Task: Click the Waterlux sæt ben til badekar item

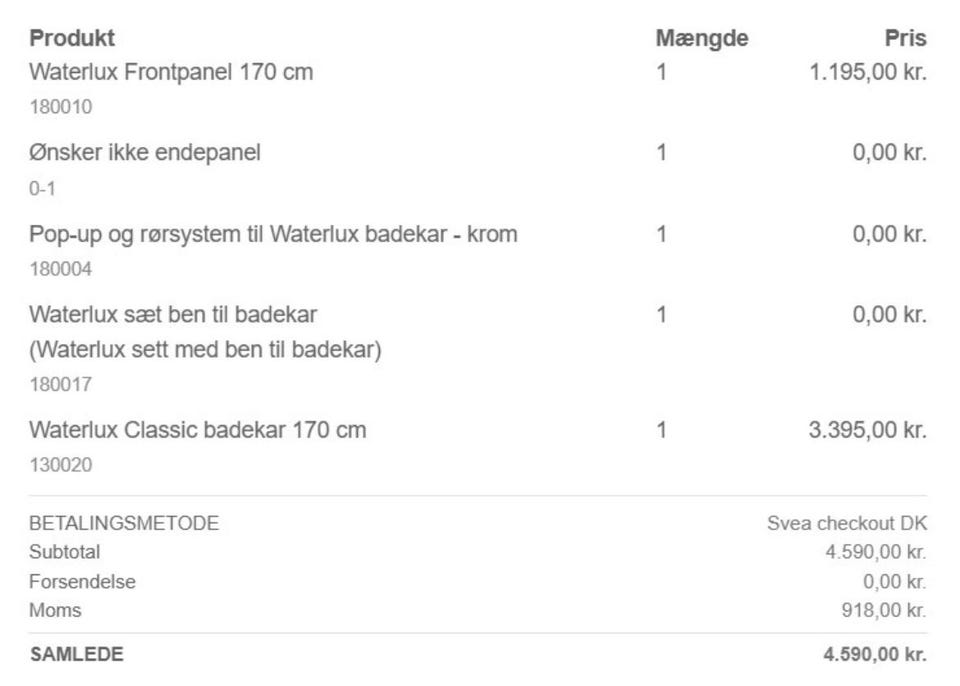Action: 173,316
